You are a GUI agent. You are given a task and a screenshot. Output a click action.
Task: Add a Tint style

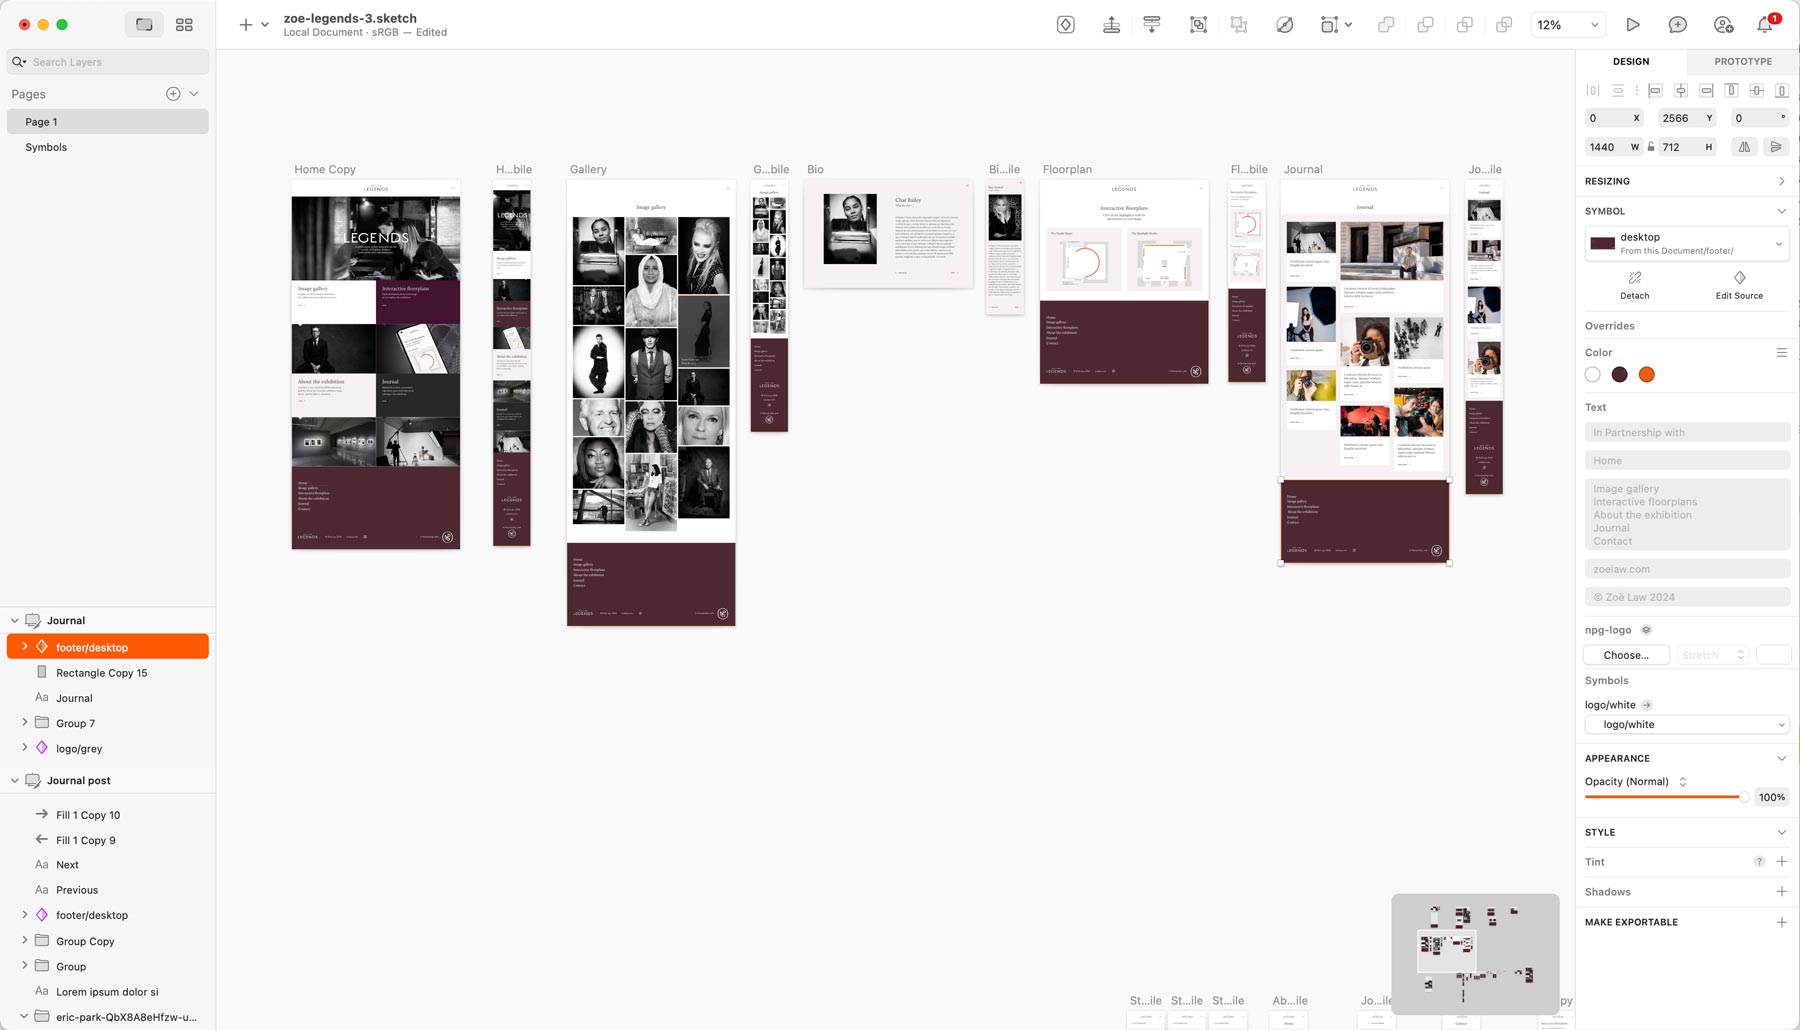1782,862
